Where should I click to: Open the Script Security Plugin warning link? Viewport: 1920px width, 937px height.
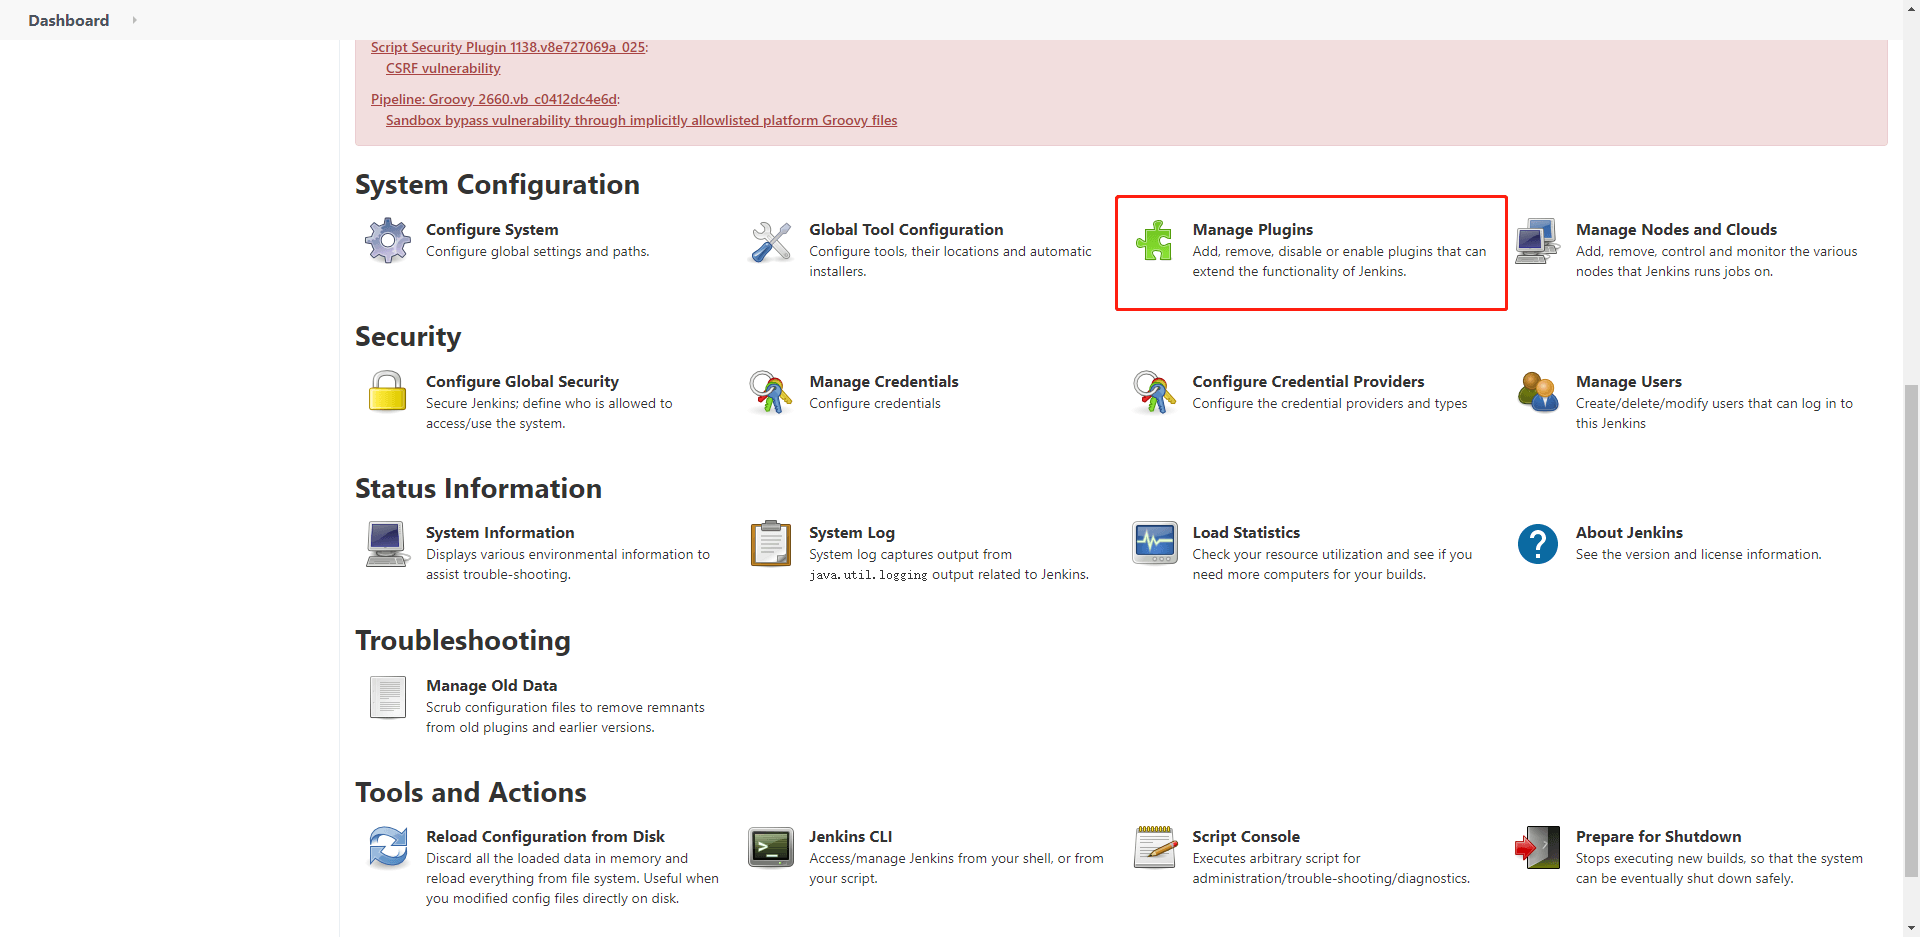[508, 47]
